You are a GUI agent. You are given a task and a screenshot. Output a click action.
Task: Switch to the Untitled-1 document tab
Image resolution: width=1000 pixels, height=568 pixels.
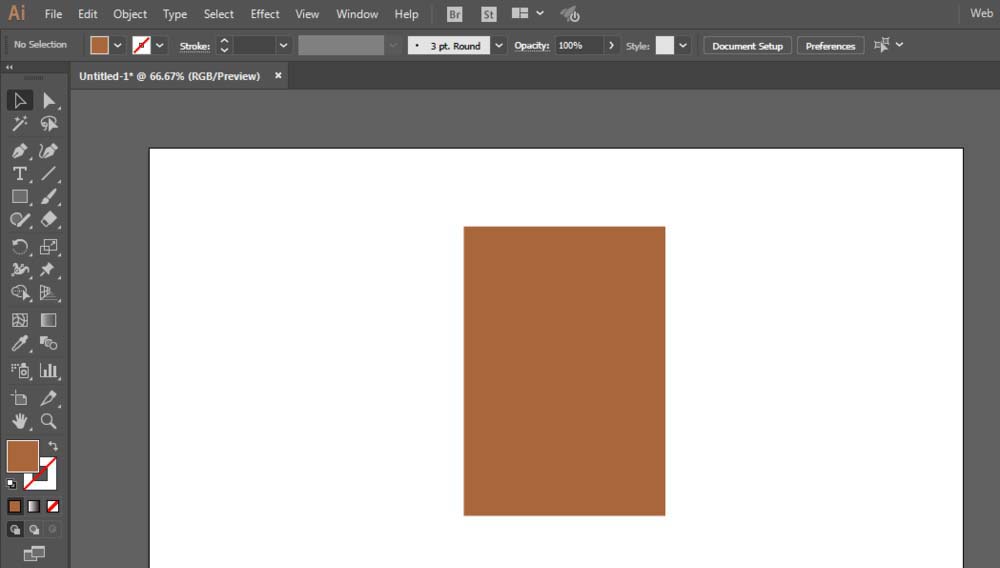[169, 76]
